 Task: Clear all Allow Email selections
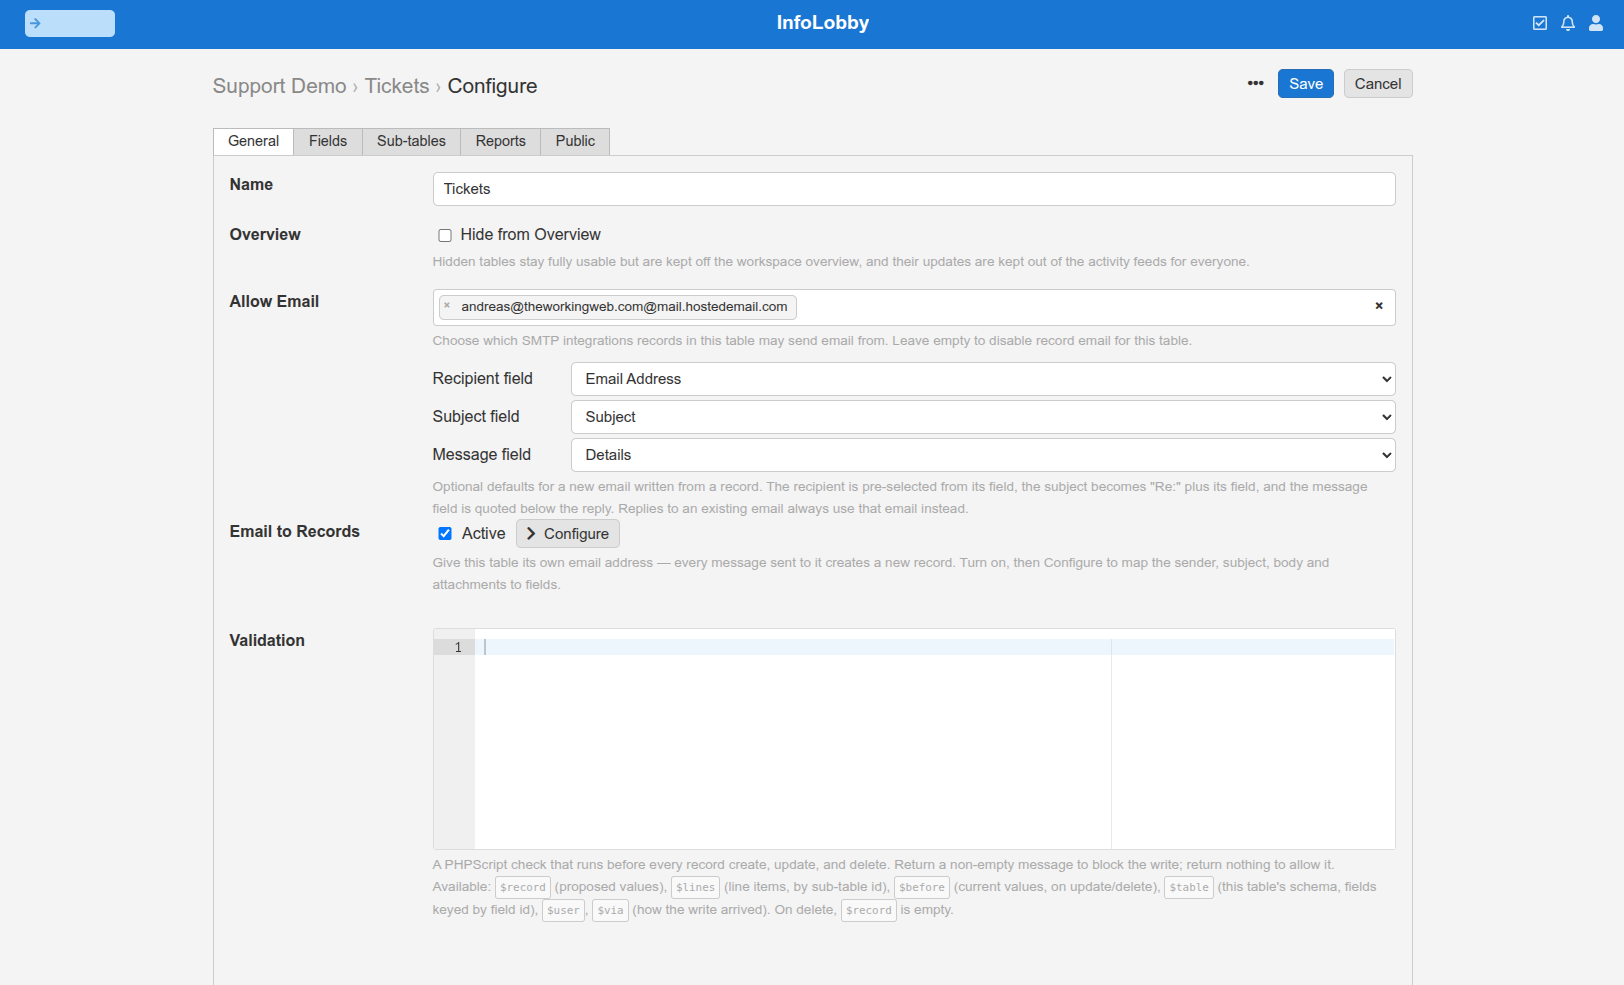[x=1379, y=306]
